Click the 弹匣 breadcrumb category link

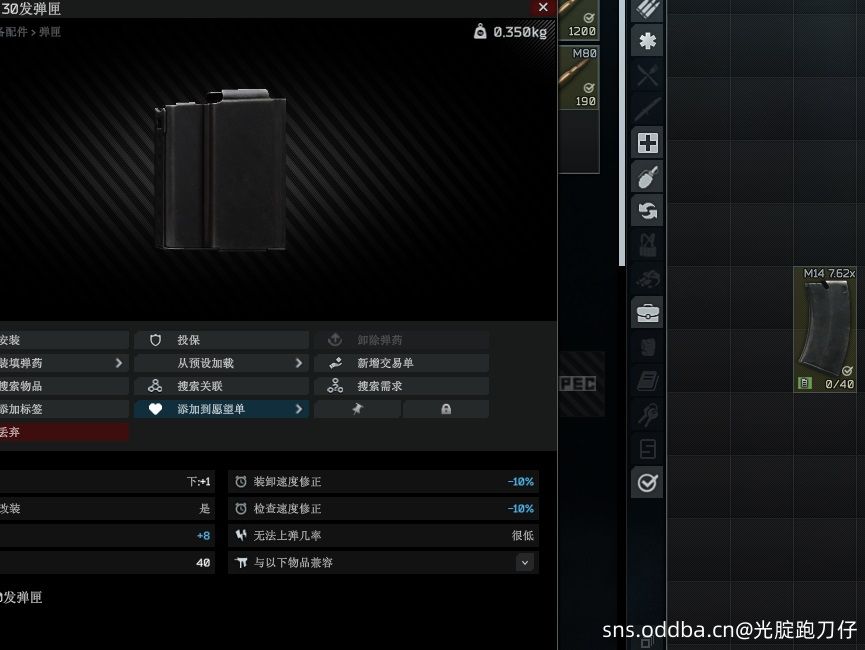click(x=50, y=32)
